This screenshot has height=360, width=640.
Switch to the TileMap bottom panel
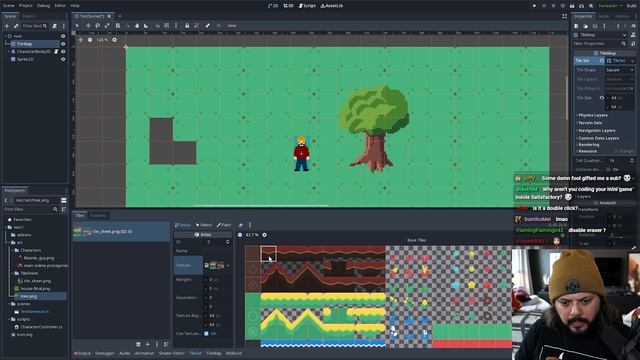[214, 353]
